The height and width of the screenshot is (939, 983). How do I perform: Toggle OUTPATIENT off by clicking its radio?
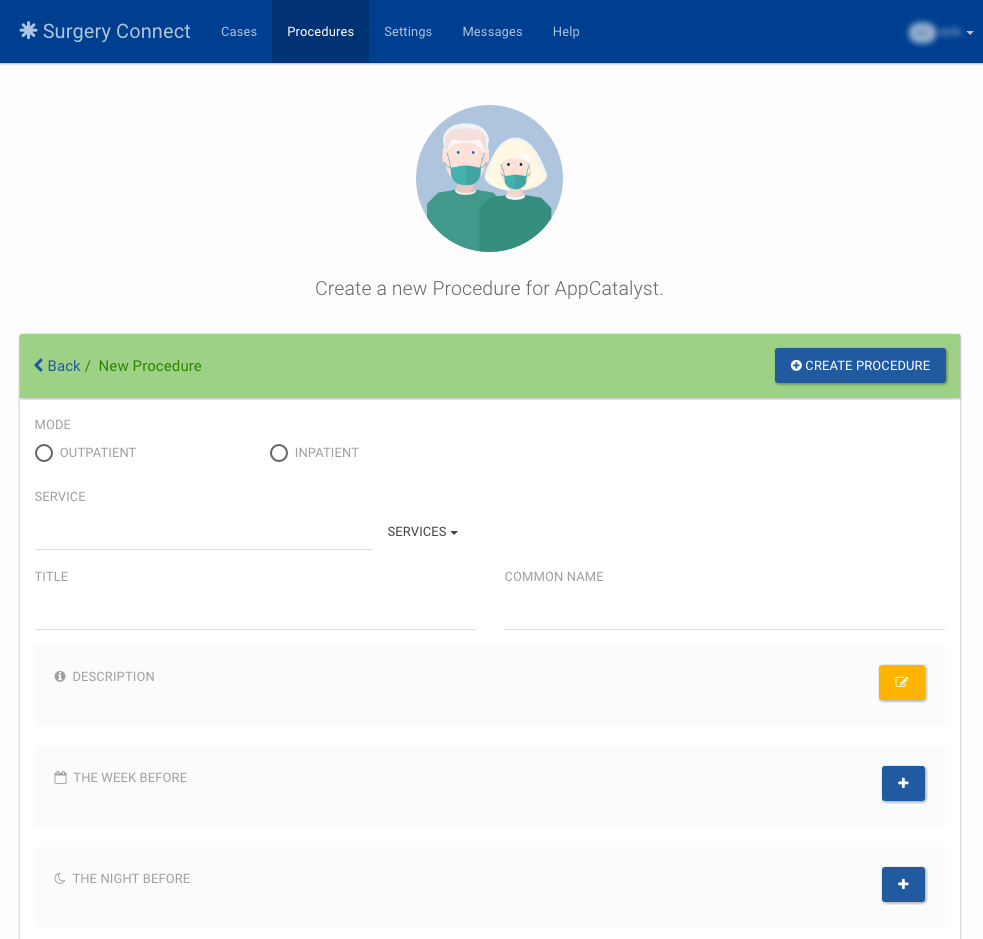[x=44, y=453]
